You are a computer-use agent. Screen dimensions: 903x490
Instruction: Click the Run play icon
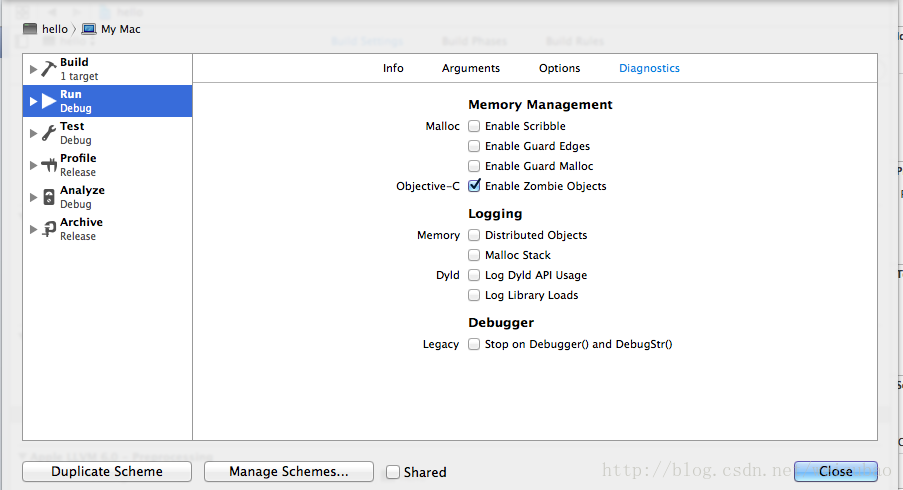tap(49, 101)
